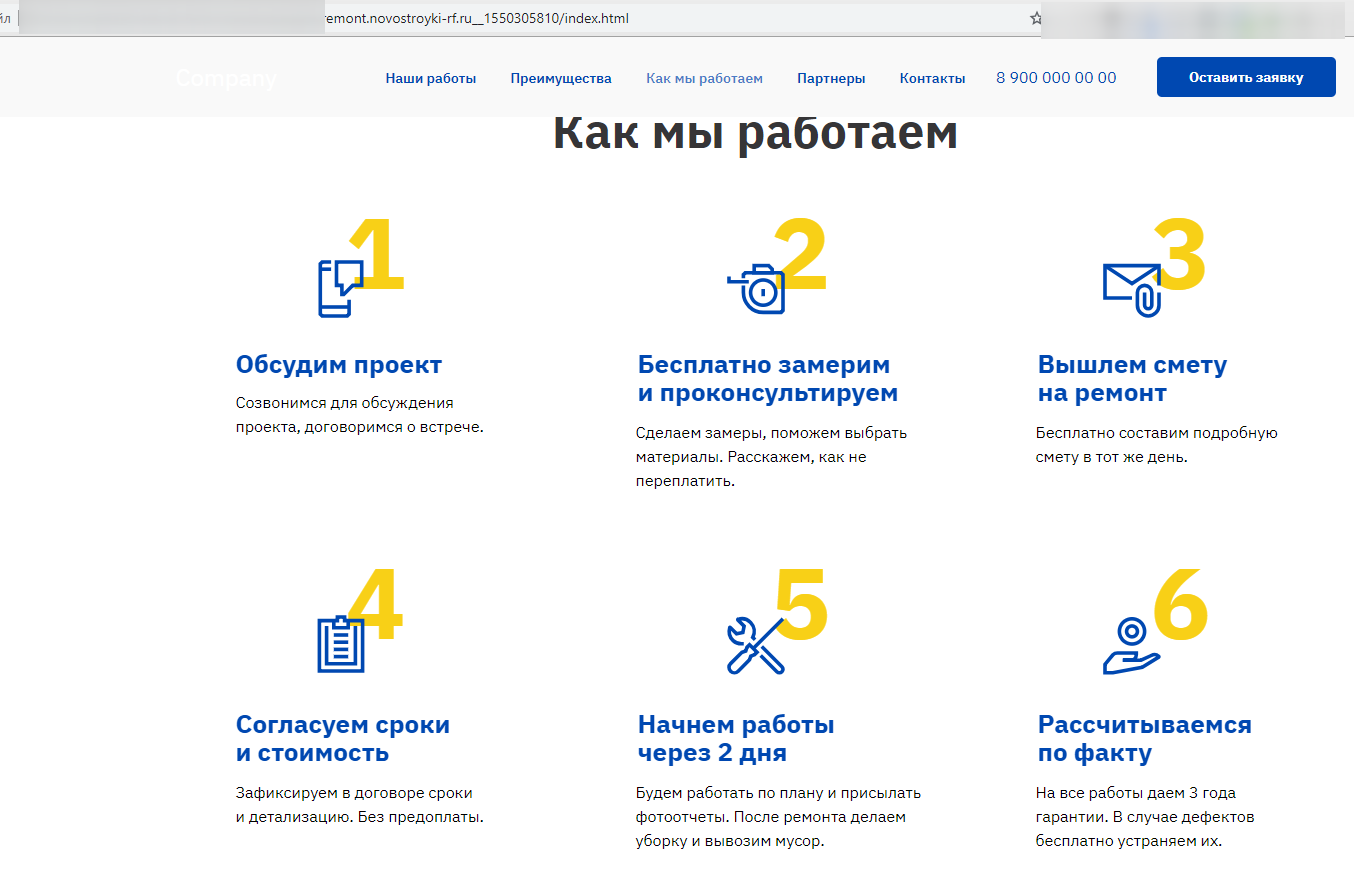Click the Company logo in the header
1354x878 pixels.
[x=226, y=78]
